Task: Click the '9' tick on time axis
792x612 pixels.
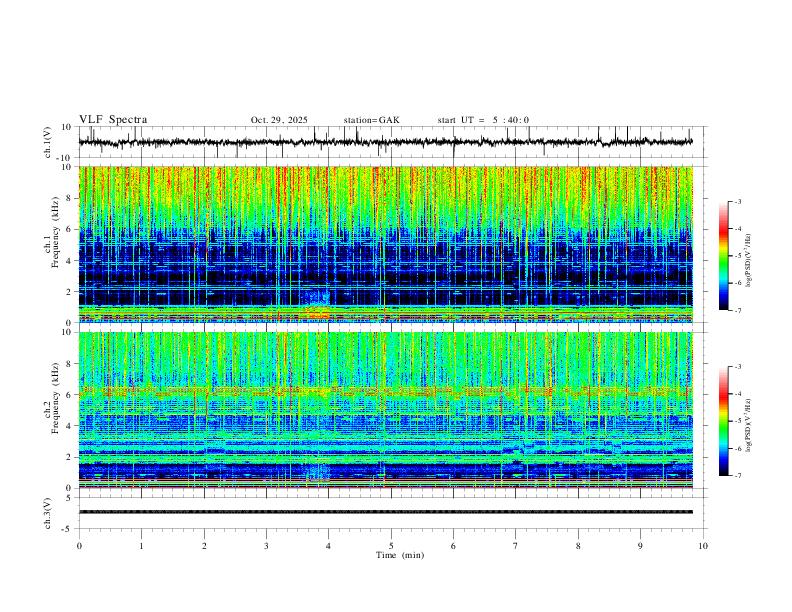Action: (x=640, y=546)
